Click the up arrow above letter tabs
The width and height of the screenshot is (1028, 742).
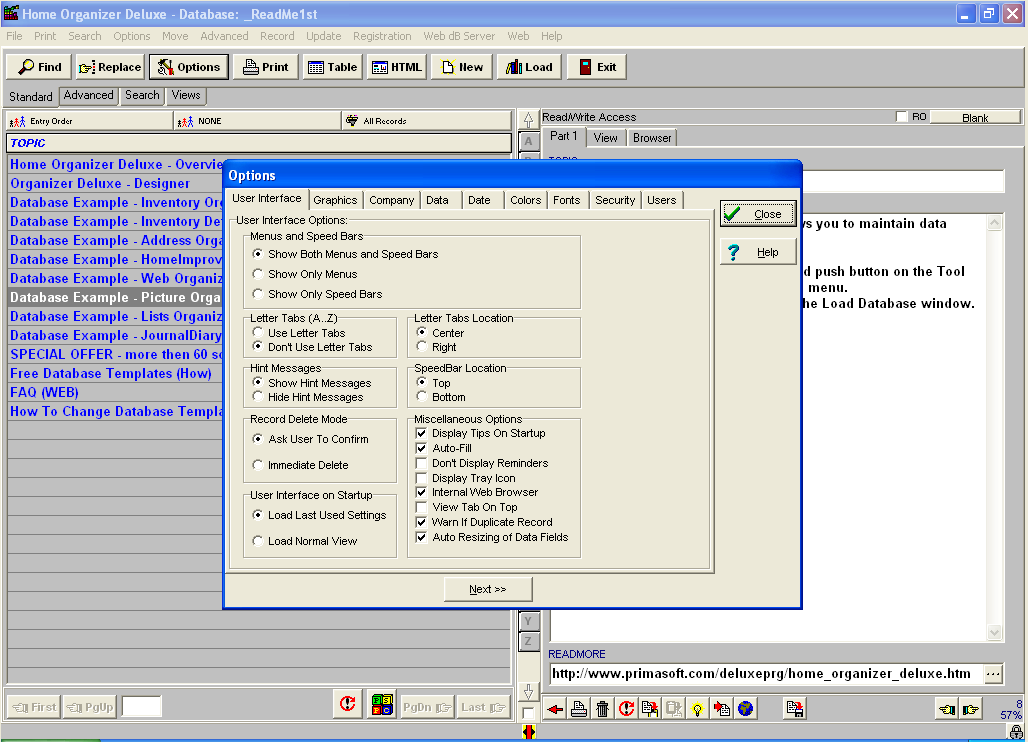click(528, 120)
